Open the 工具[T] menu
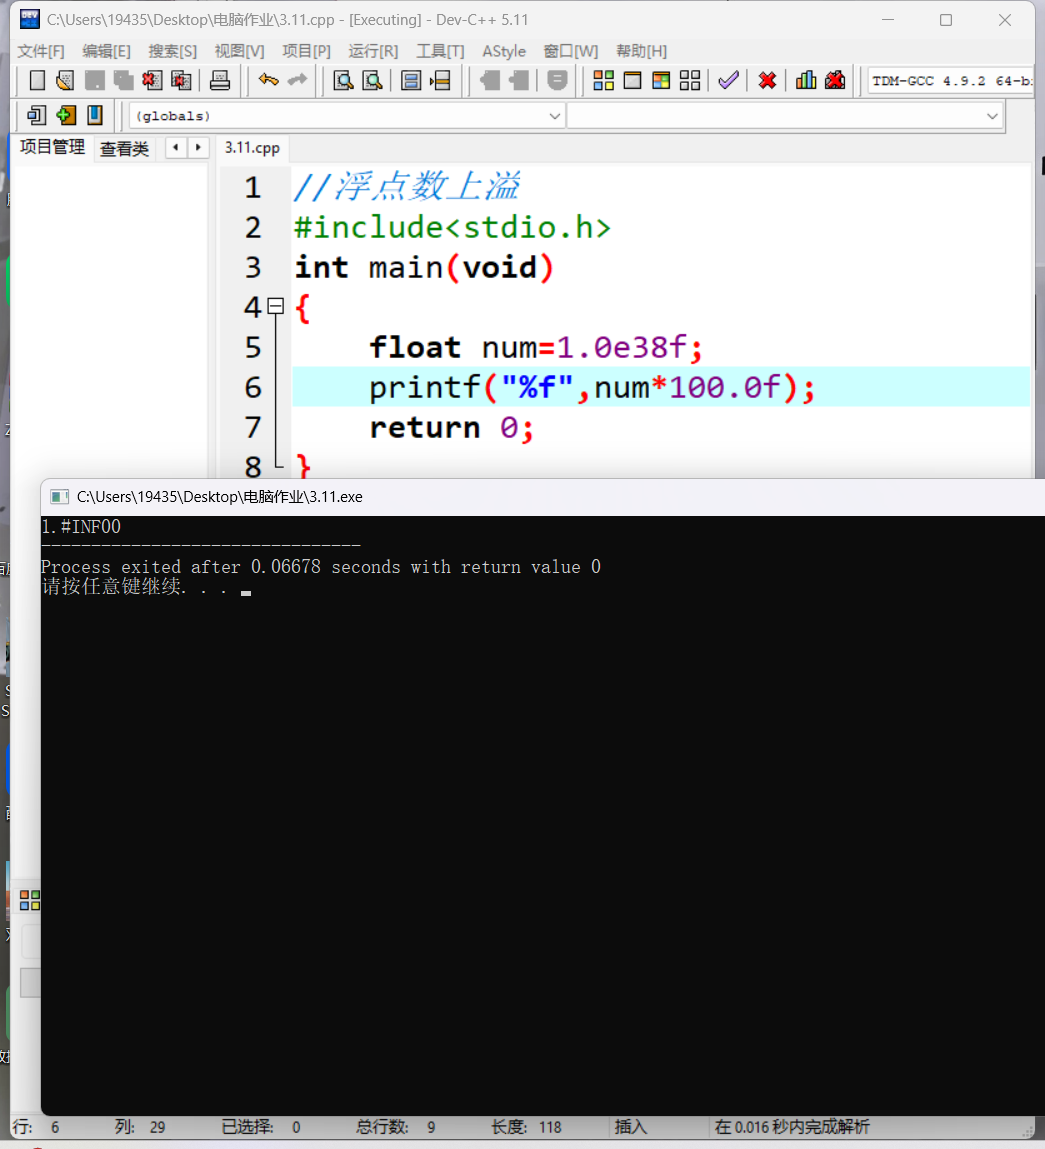Viewport: 1045px width, 1149px height. point(440,51)
